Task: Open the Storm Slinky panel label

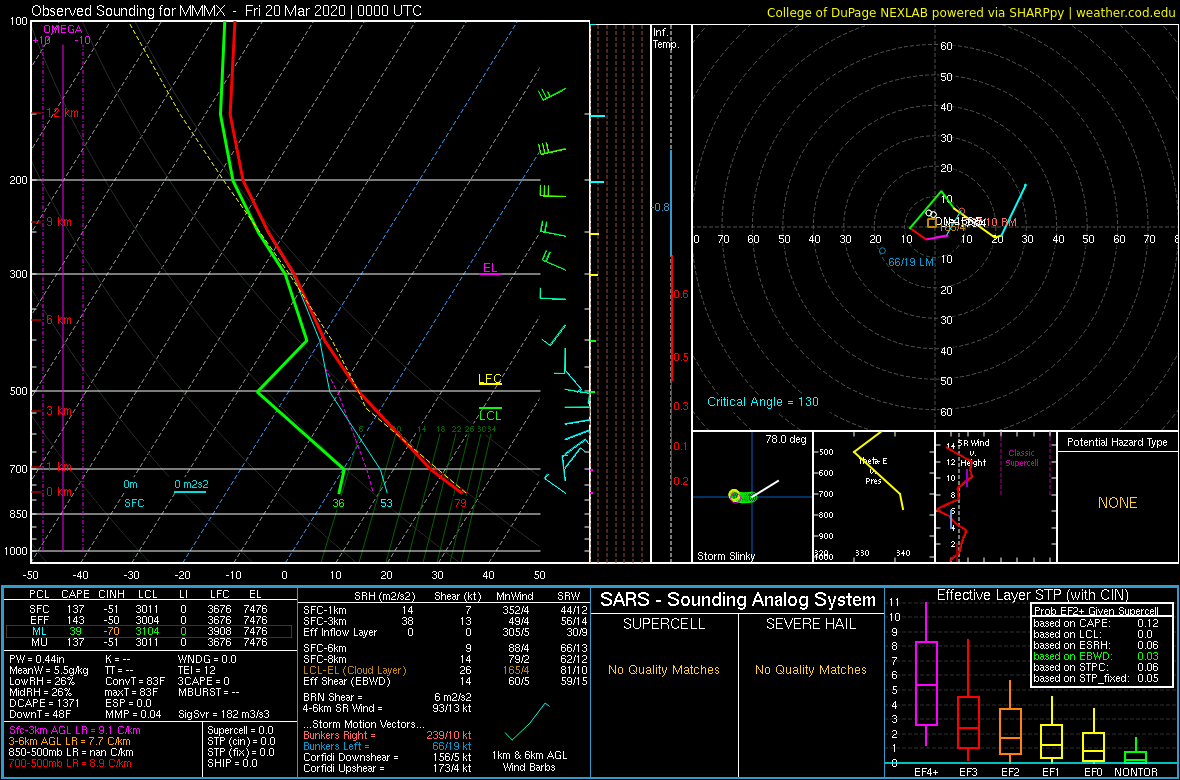Action: coord(725,556)
